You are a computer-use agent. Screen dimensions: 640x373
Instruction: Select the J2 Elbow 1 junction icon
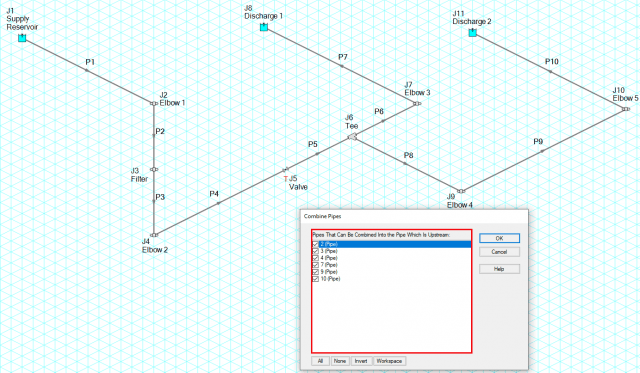point(154,104)
